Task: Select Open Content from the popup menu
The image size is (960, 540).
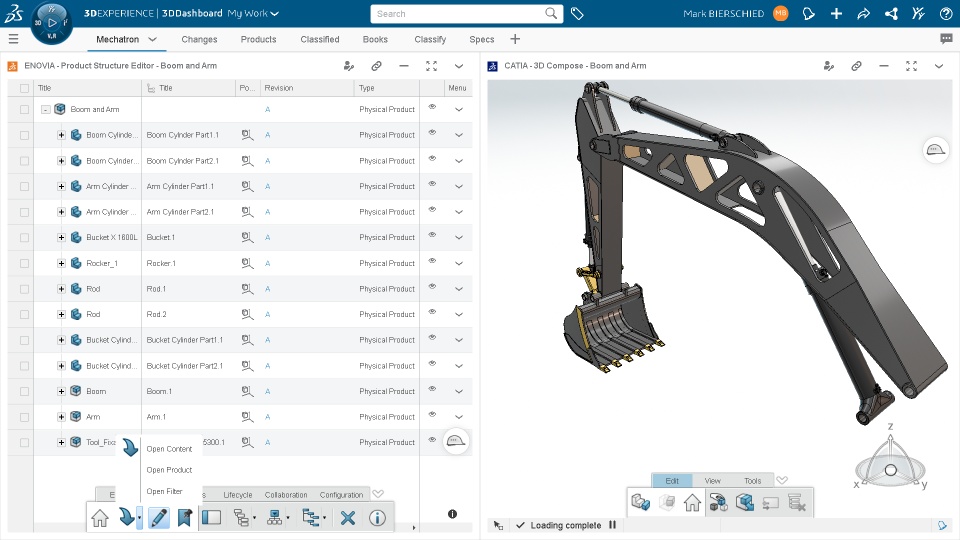Action: [169, 449]
